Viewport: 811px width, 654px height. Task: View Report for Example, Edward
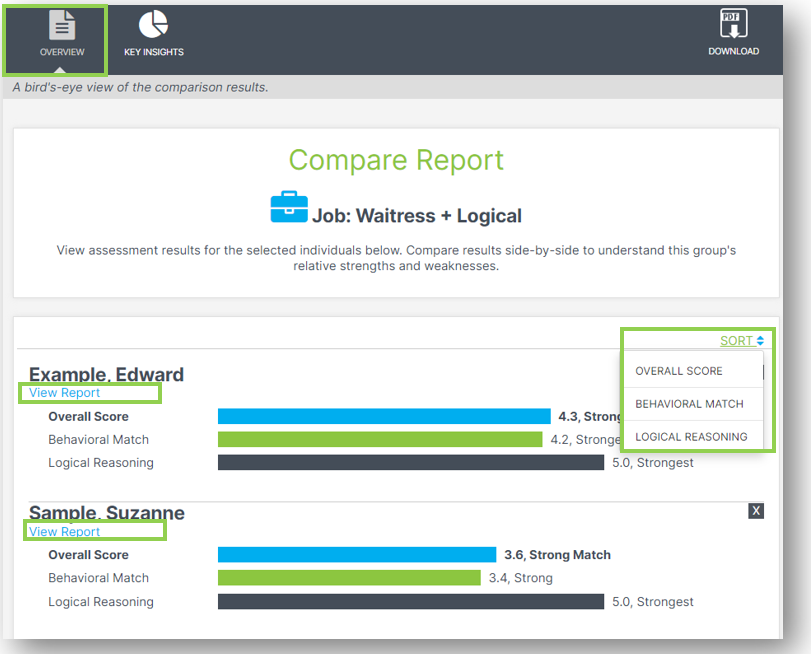62,393
